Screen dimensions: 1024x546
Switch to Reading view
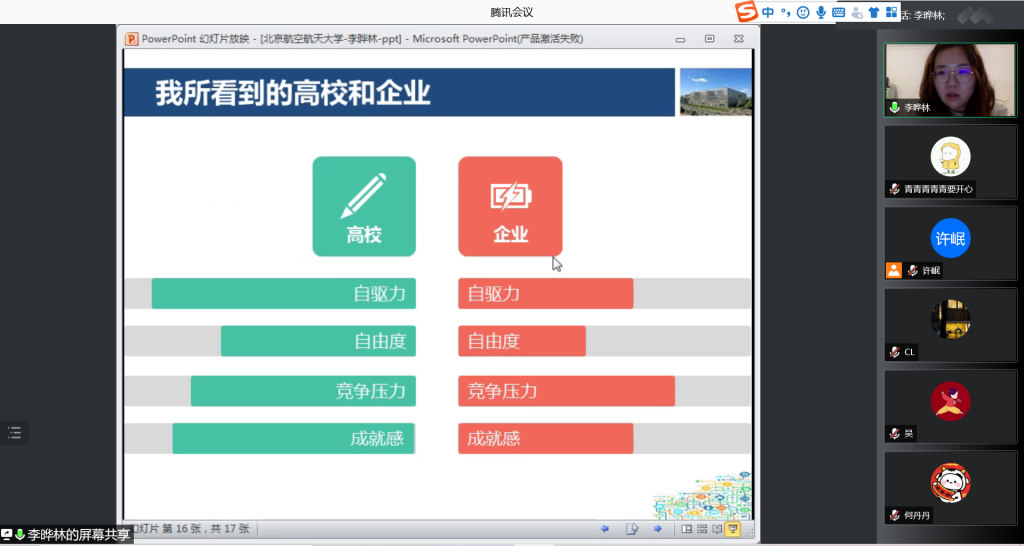[717, 529]
